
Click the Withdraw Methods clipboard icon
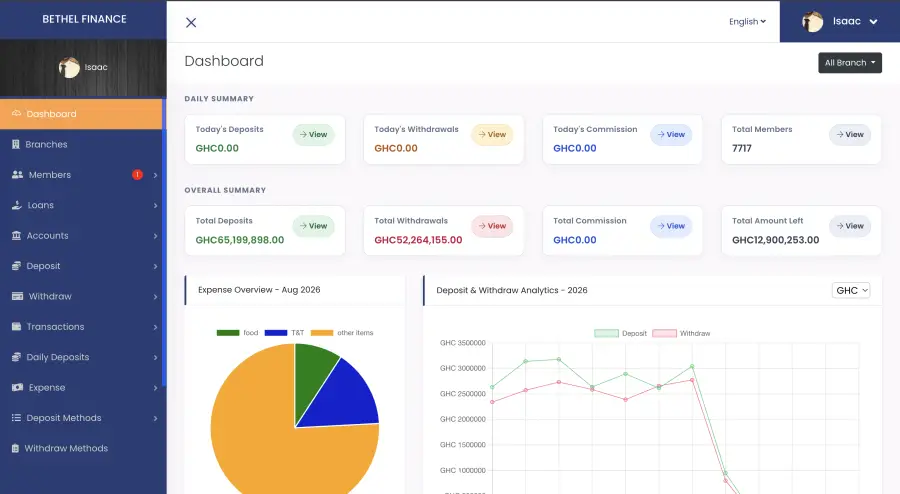click(15, 448)
